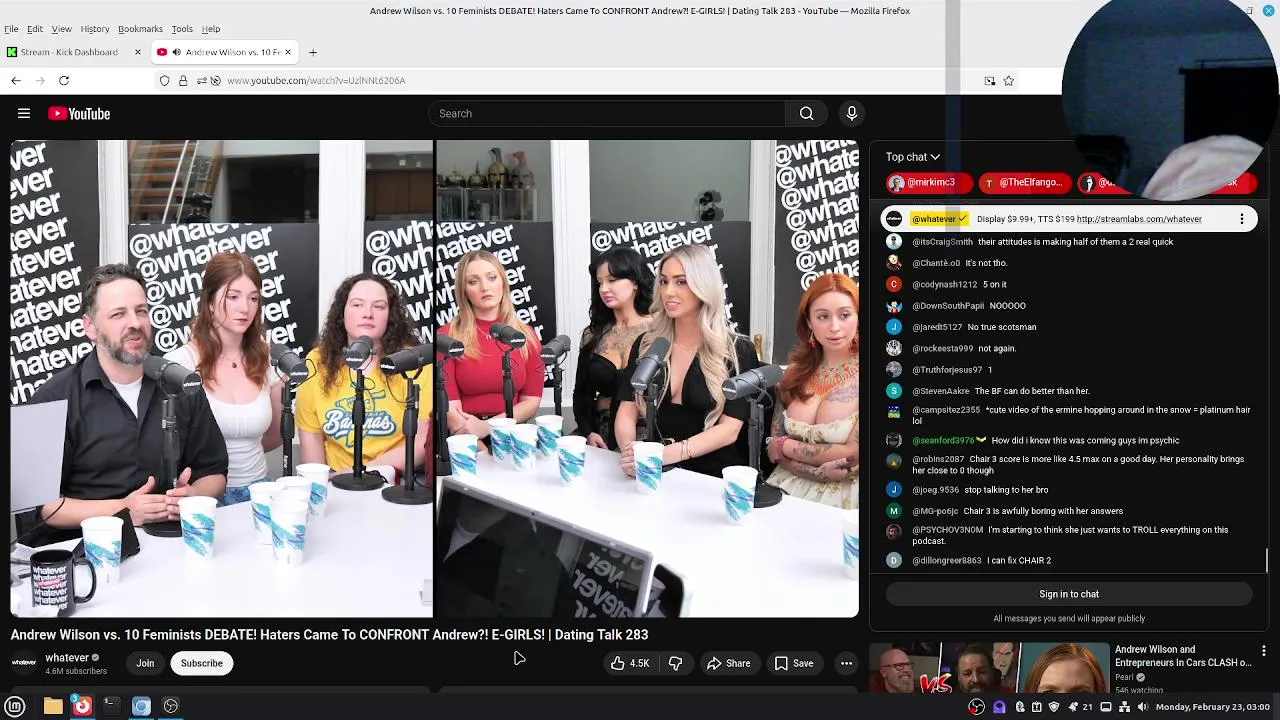Click chat message from @seanford3976
Screen dimensions: 1280x720
(x=1068, y=440)
